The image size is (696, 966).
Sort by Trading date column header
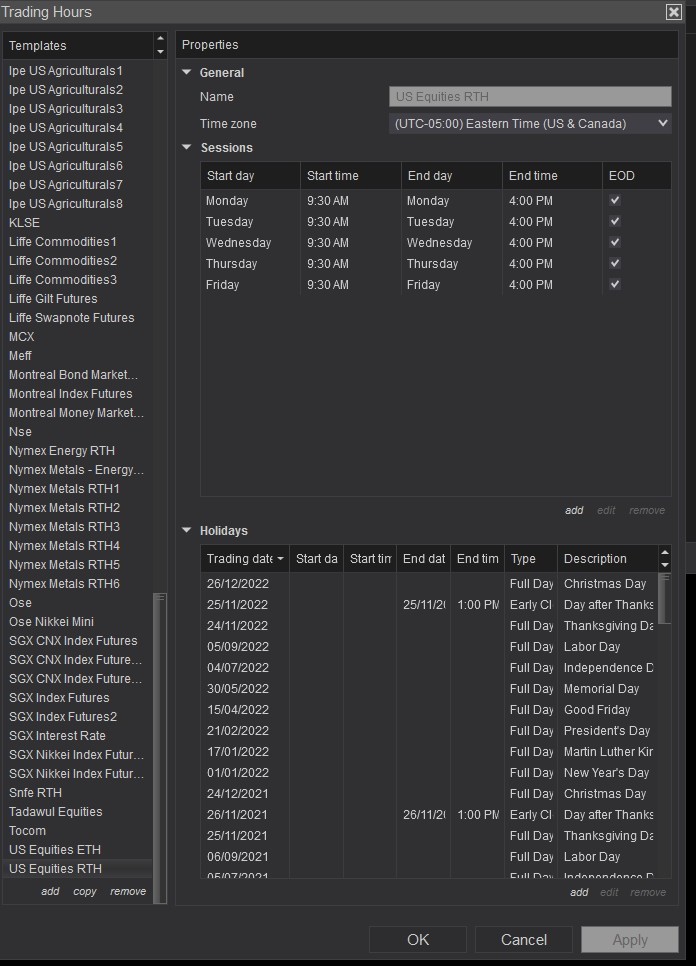tap(245, 559)
